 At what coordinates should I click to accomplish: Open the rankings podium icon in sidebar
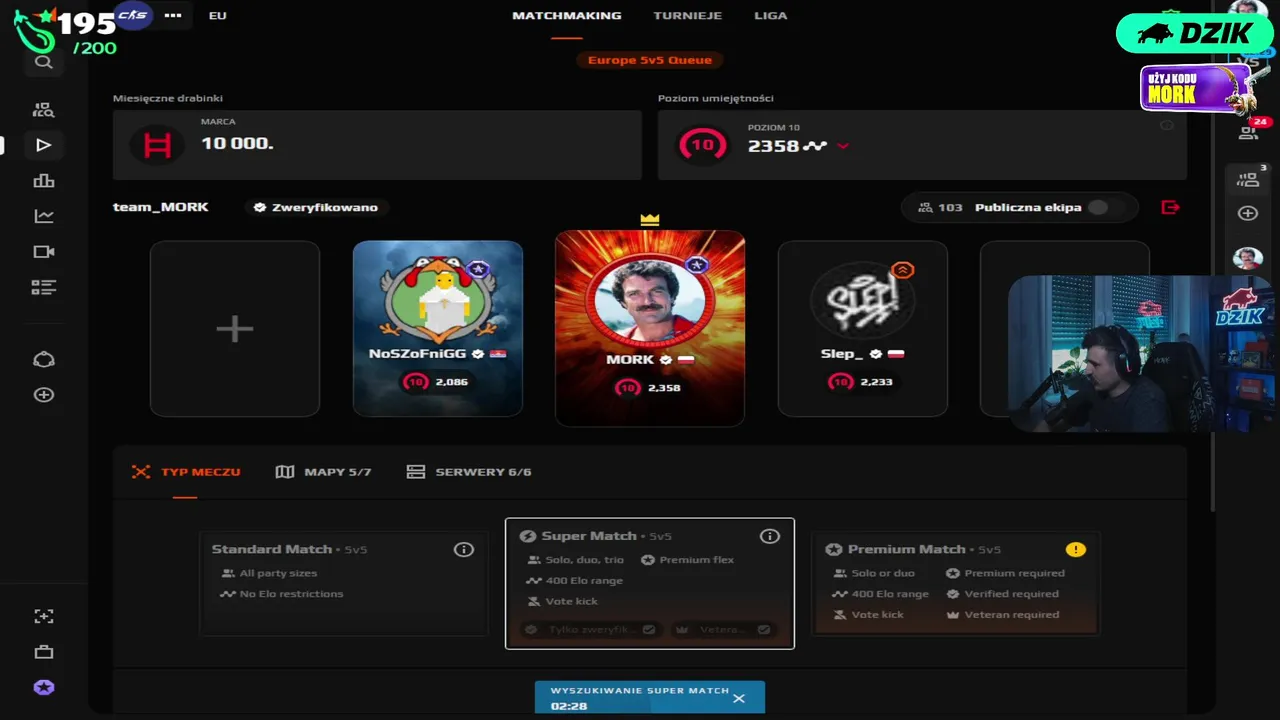pyautogui.click(x=43, y=181)
